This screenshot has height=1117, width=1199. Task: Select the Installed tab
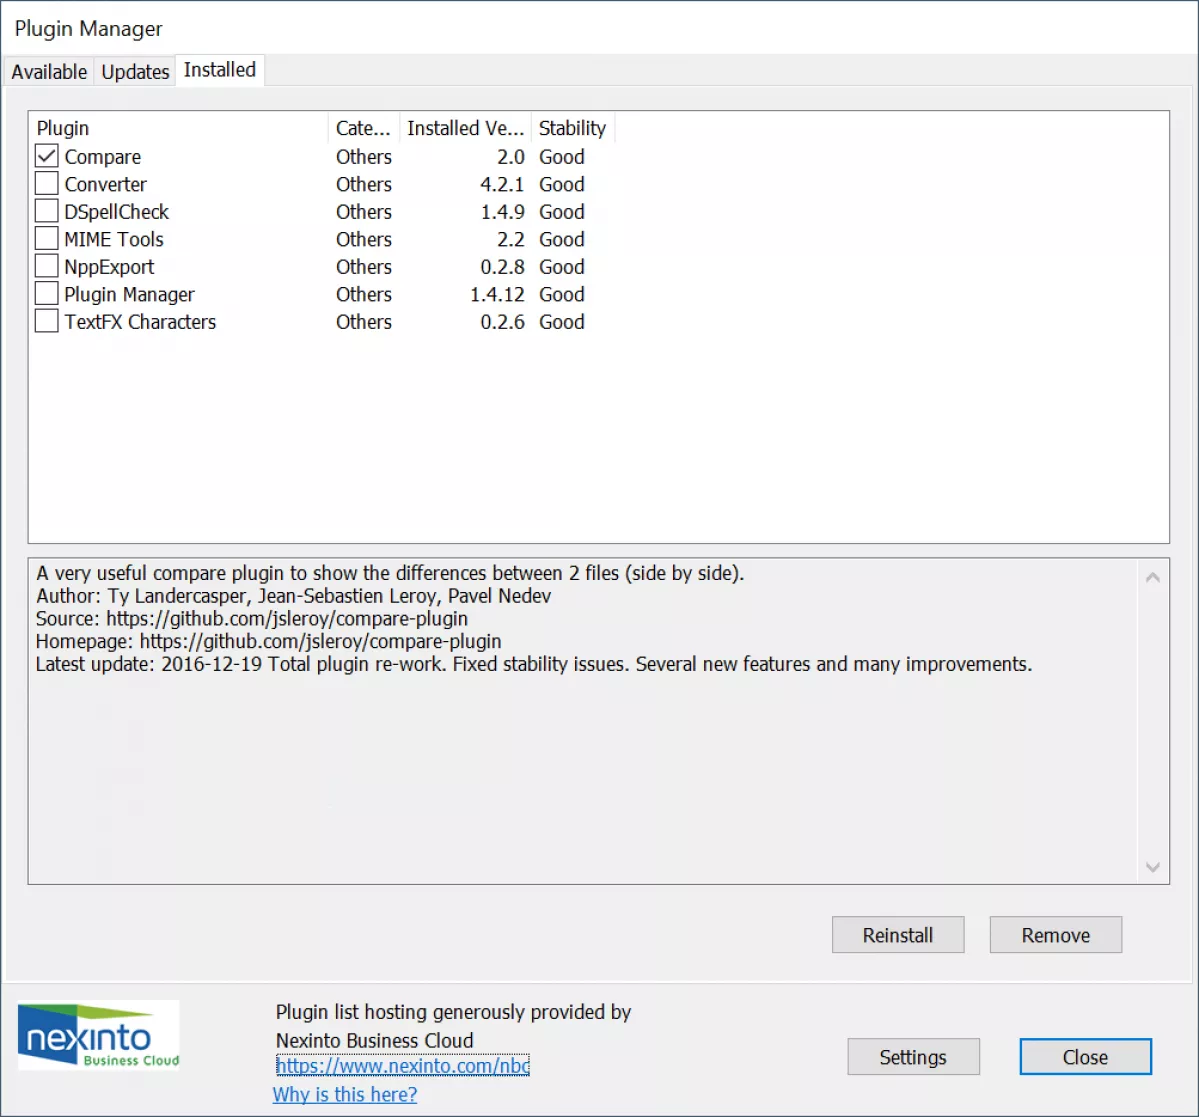click(x=219, y=70)
